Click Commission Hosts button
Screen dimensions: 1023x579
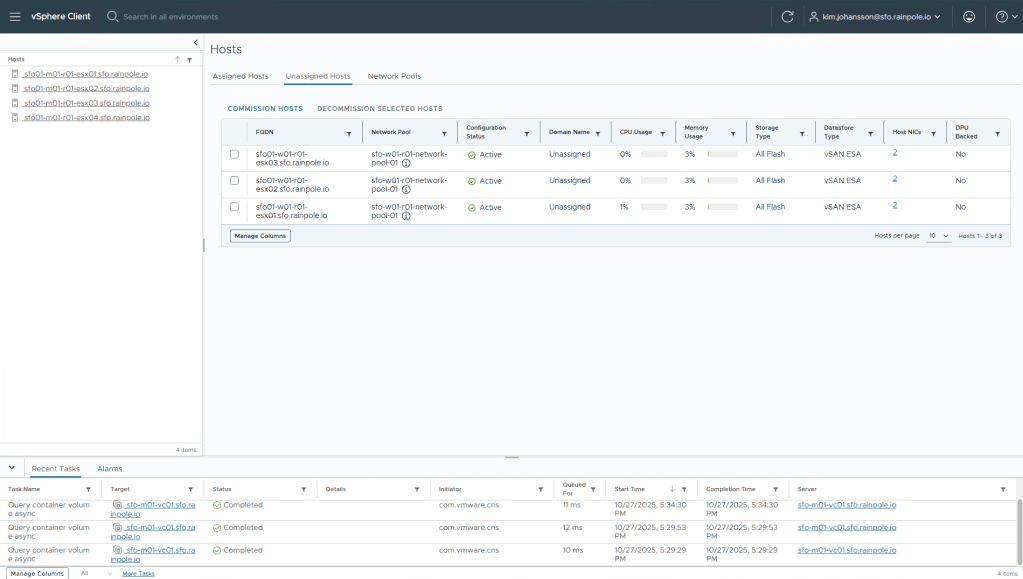(265, 108)
